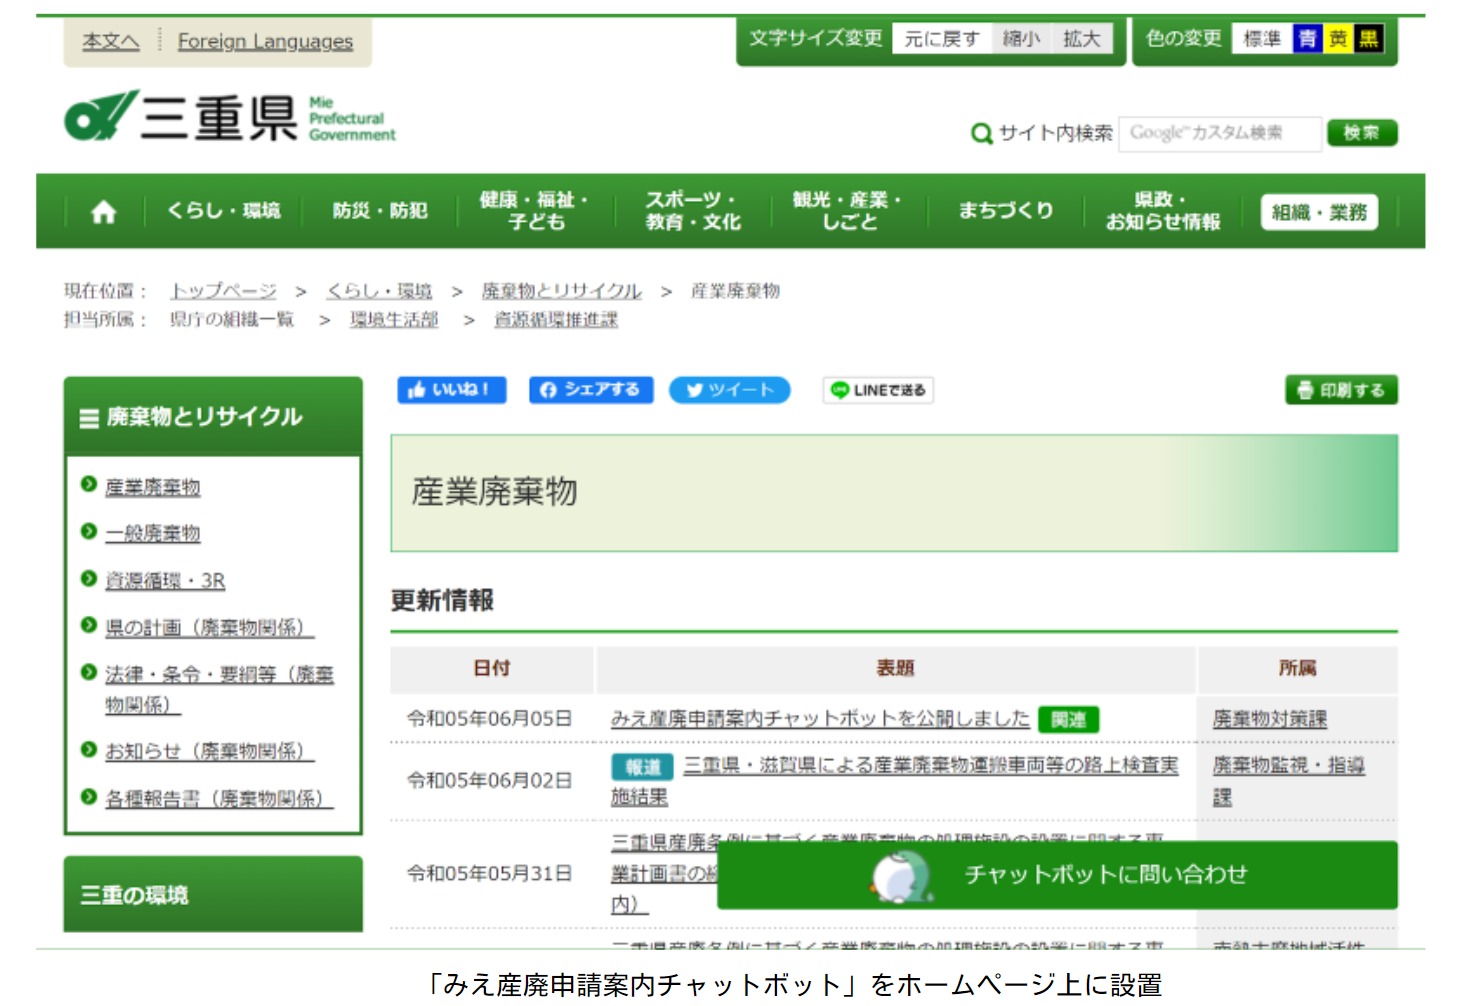The image size is (1460, 1006).
Task: Open the 観光・産業・しごと menu
Action: 848,211
